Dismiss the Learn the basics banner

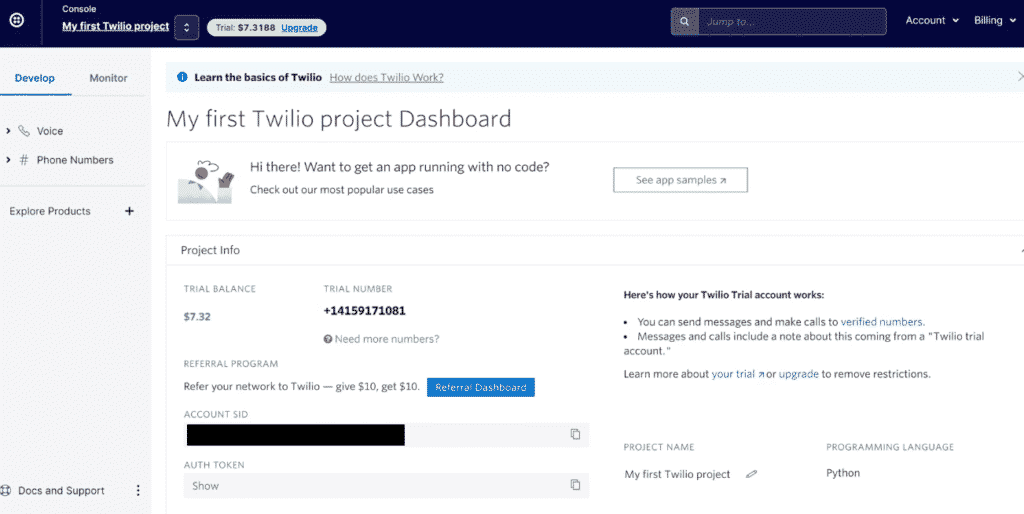[x=1020, y=76]
